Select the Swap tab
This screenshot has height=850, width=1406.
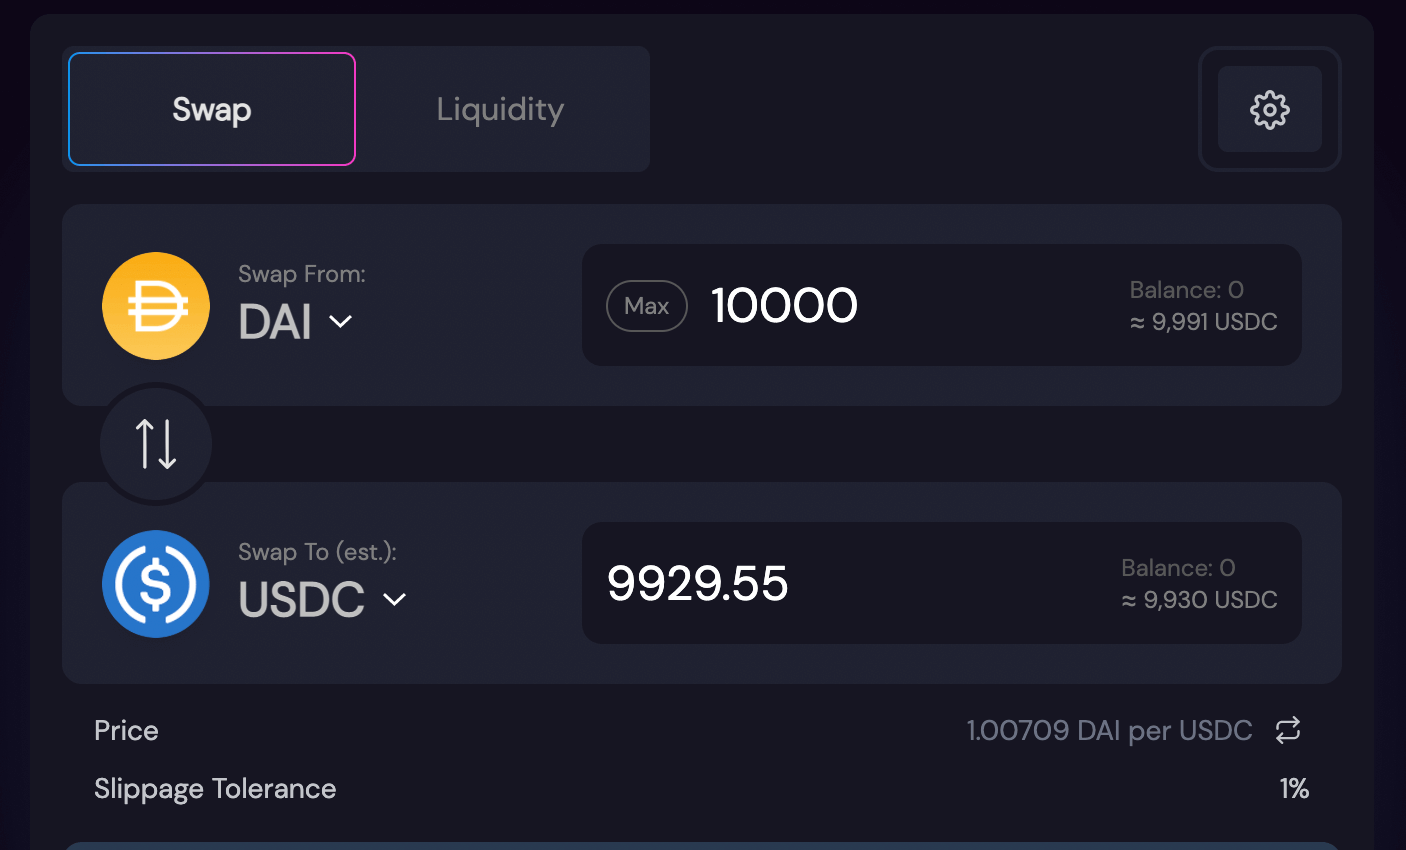pos(210,109)
